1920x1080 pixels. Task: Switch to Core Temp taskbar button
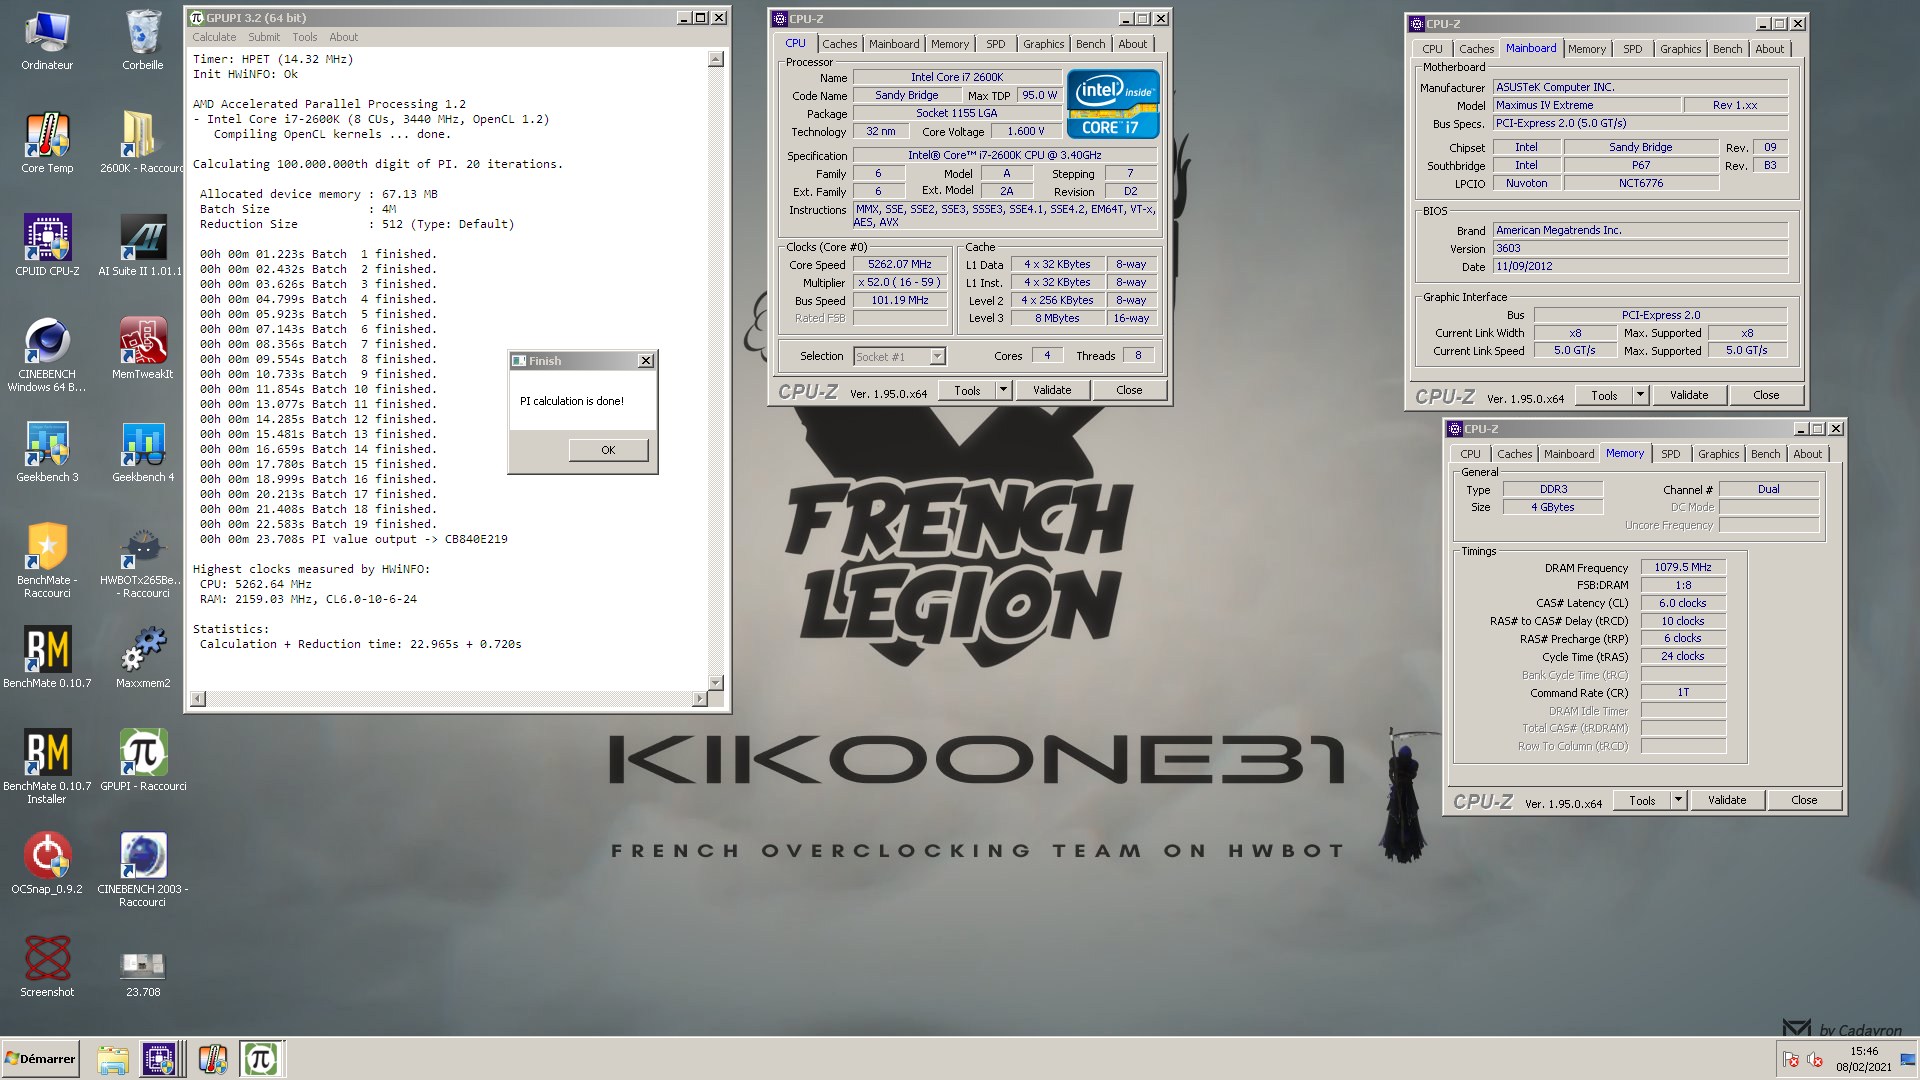tap(212, 1059)
